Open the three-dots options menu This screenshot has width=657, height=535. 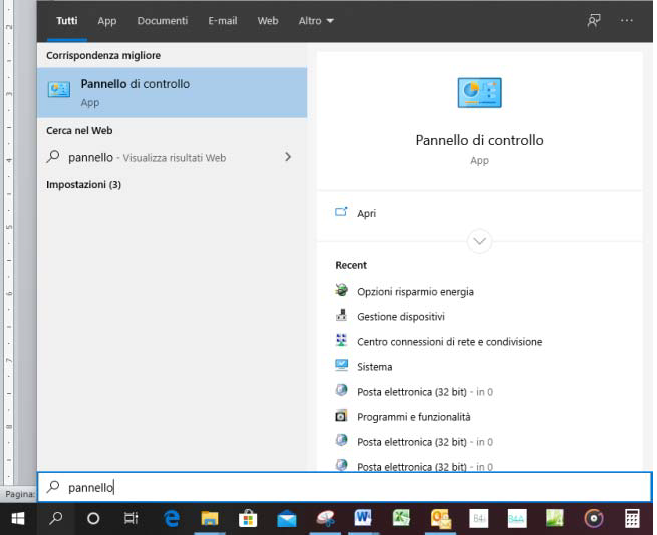[627, 21]
